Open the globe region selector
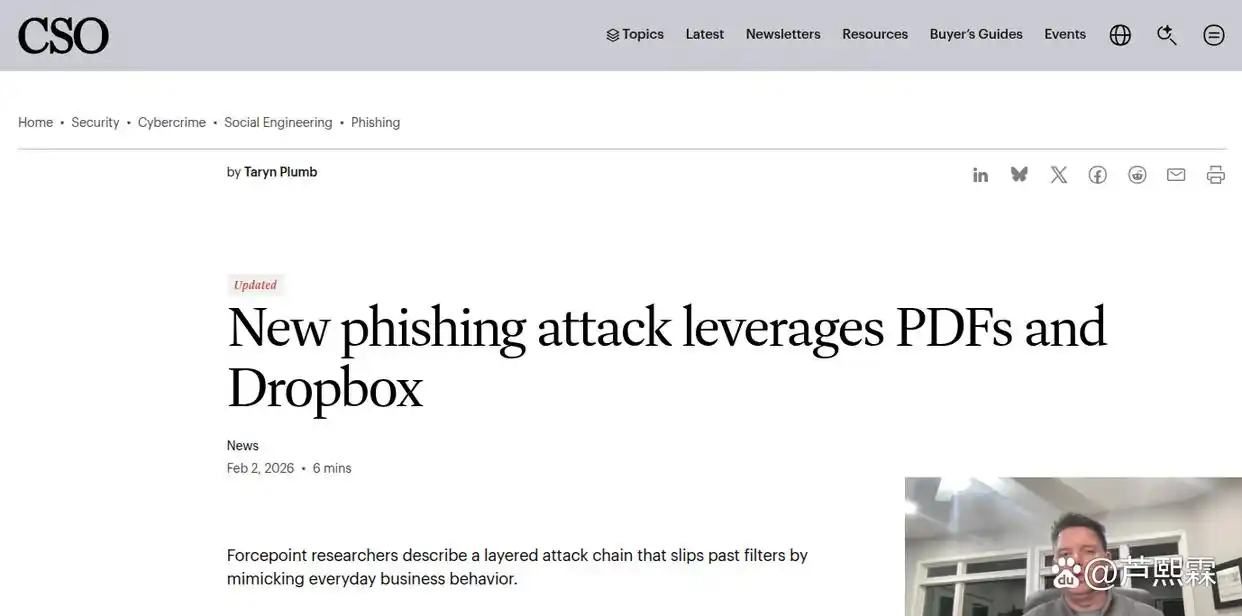Viewport: 1242px width, 616px height. coord(1120,35)
